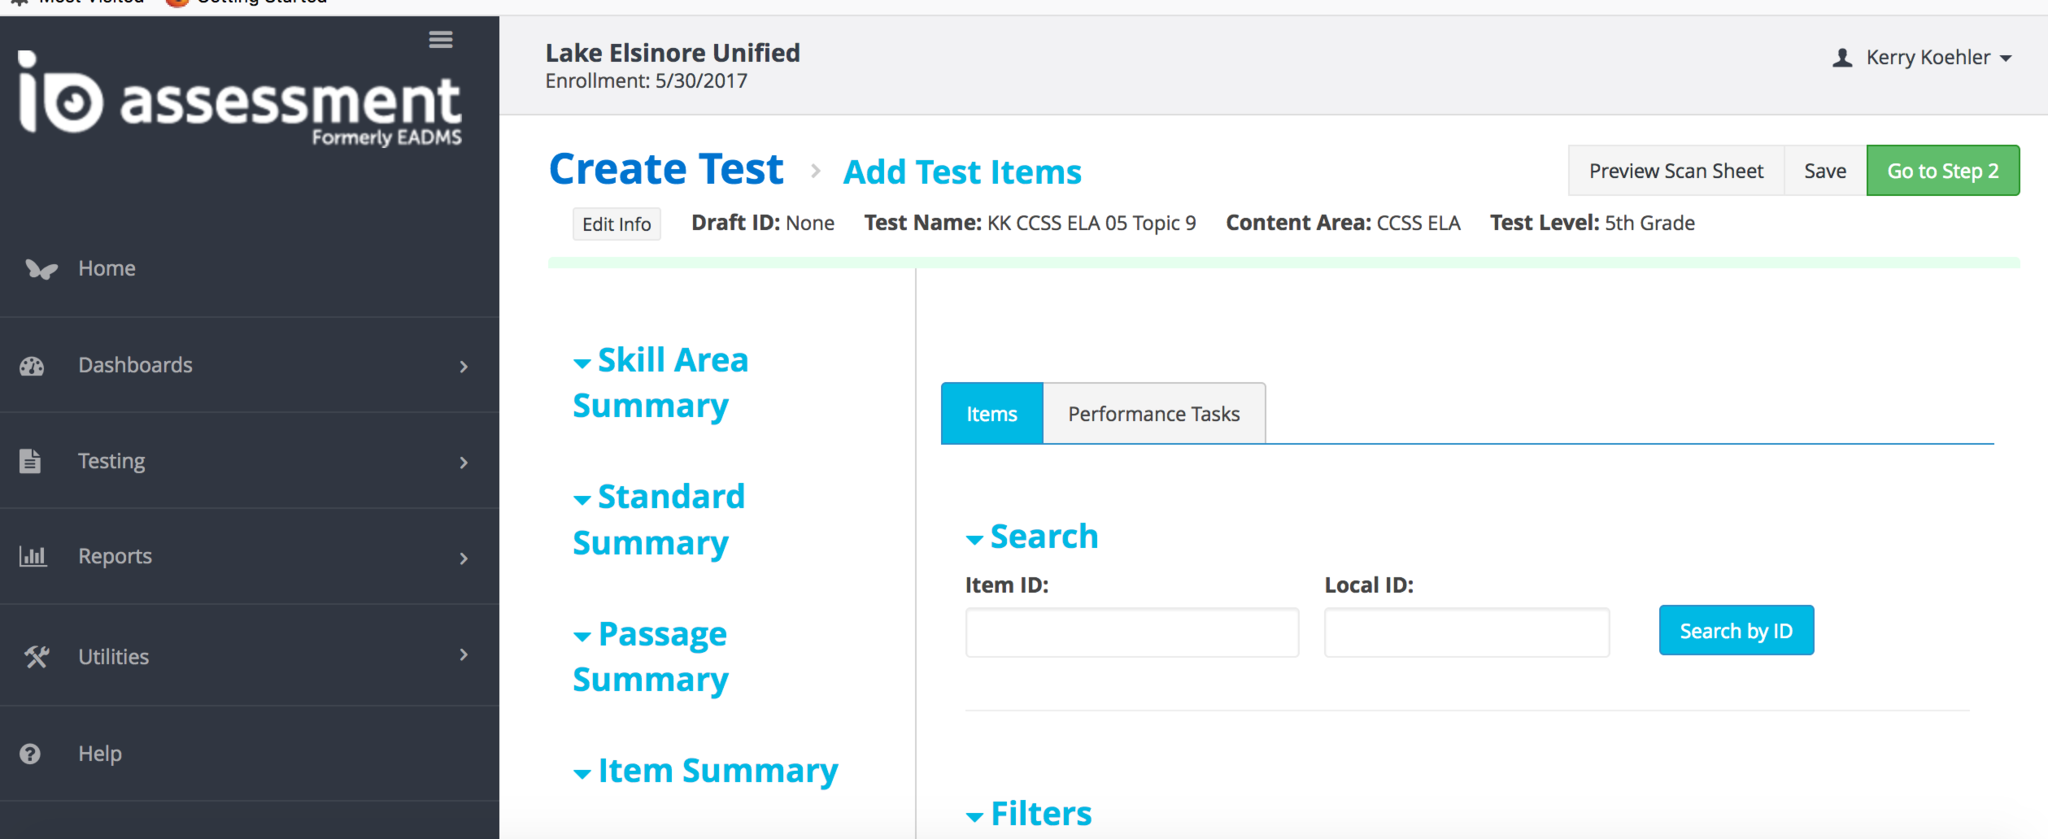Click the Testing document icon
Image resolution: width=2048 pixels, height=839 pixels.
pos(31,461)
